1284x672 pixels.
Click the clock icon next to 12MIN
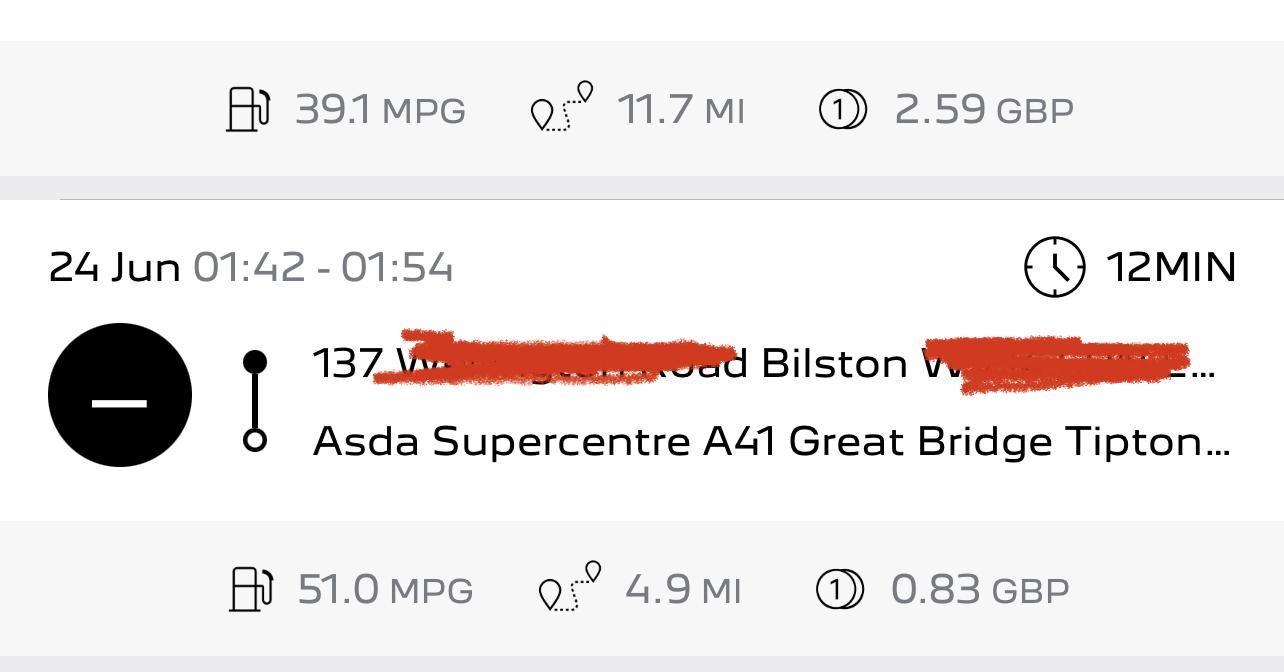(1054, 267)
